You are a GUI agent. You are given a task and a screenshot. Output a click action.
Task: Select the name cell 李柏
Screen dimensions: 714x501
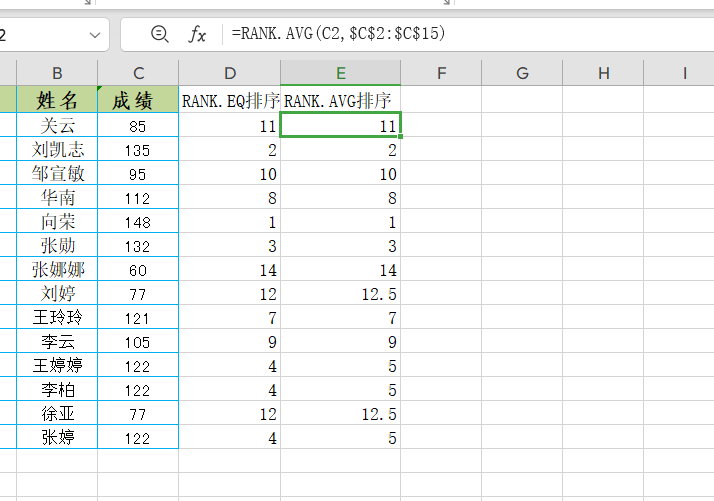pos(57,389)
